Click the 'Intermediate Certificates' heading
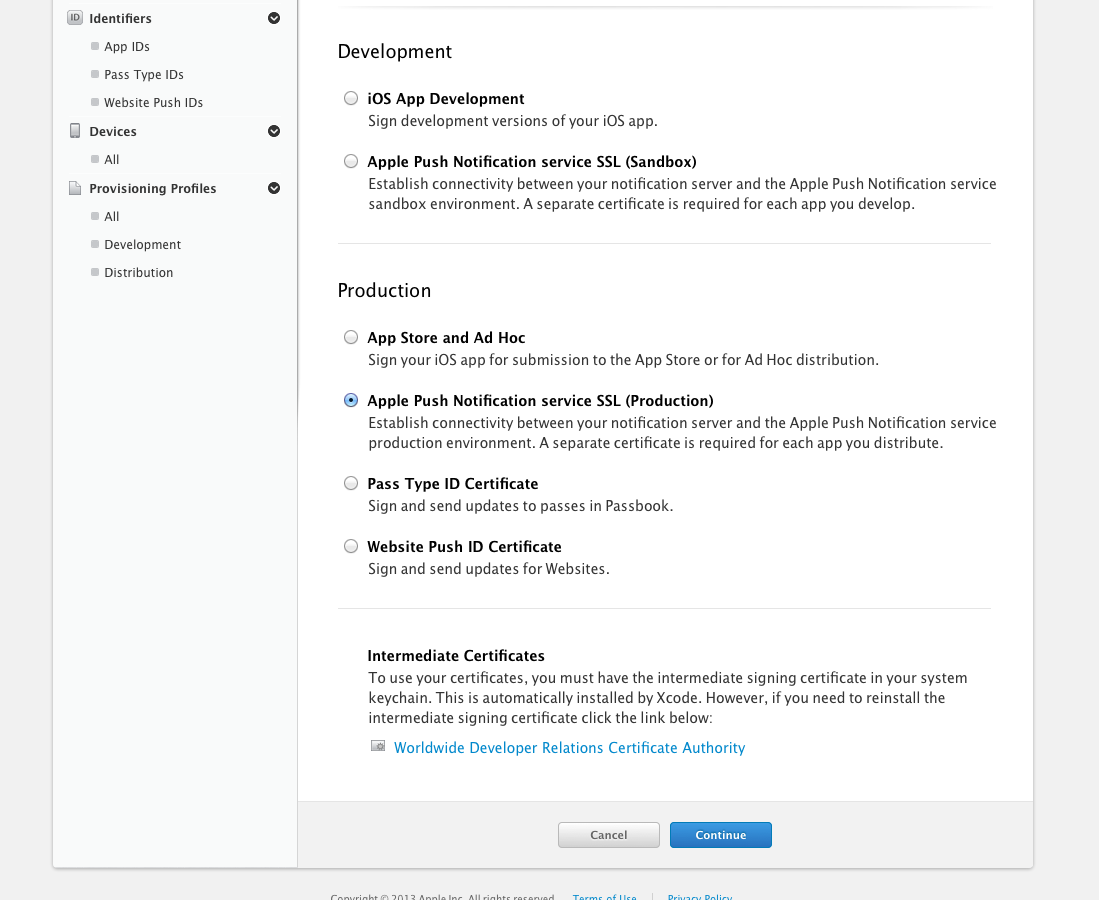The height and width of the screenshot is (900, 1099). pyautogui.click(x=456, y=656)
